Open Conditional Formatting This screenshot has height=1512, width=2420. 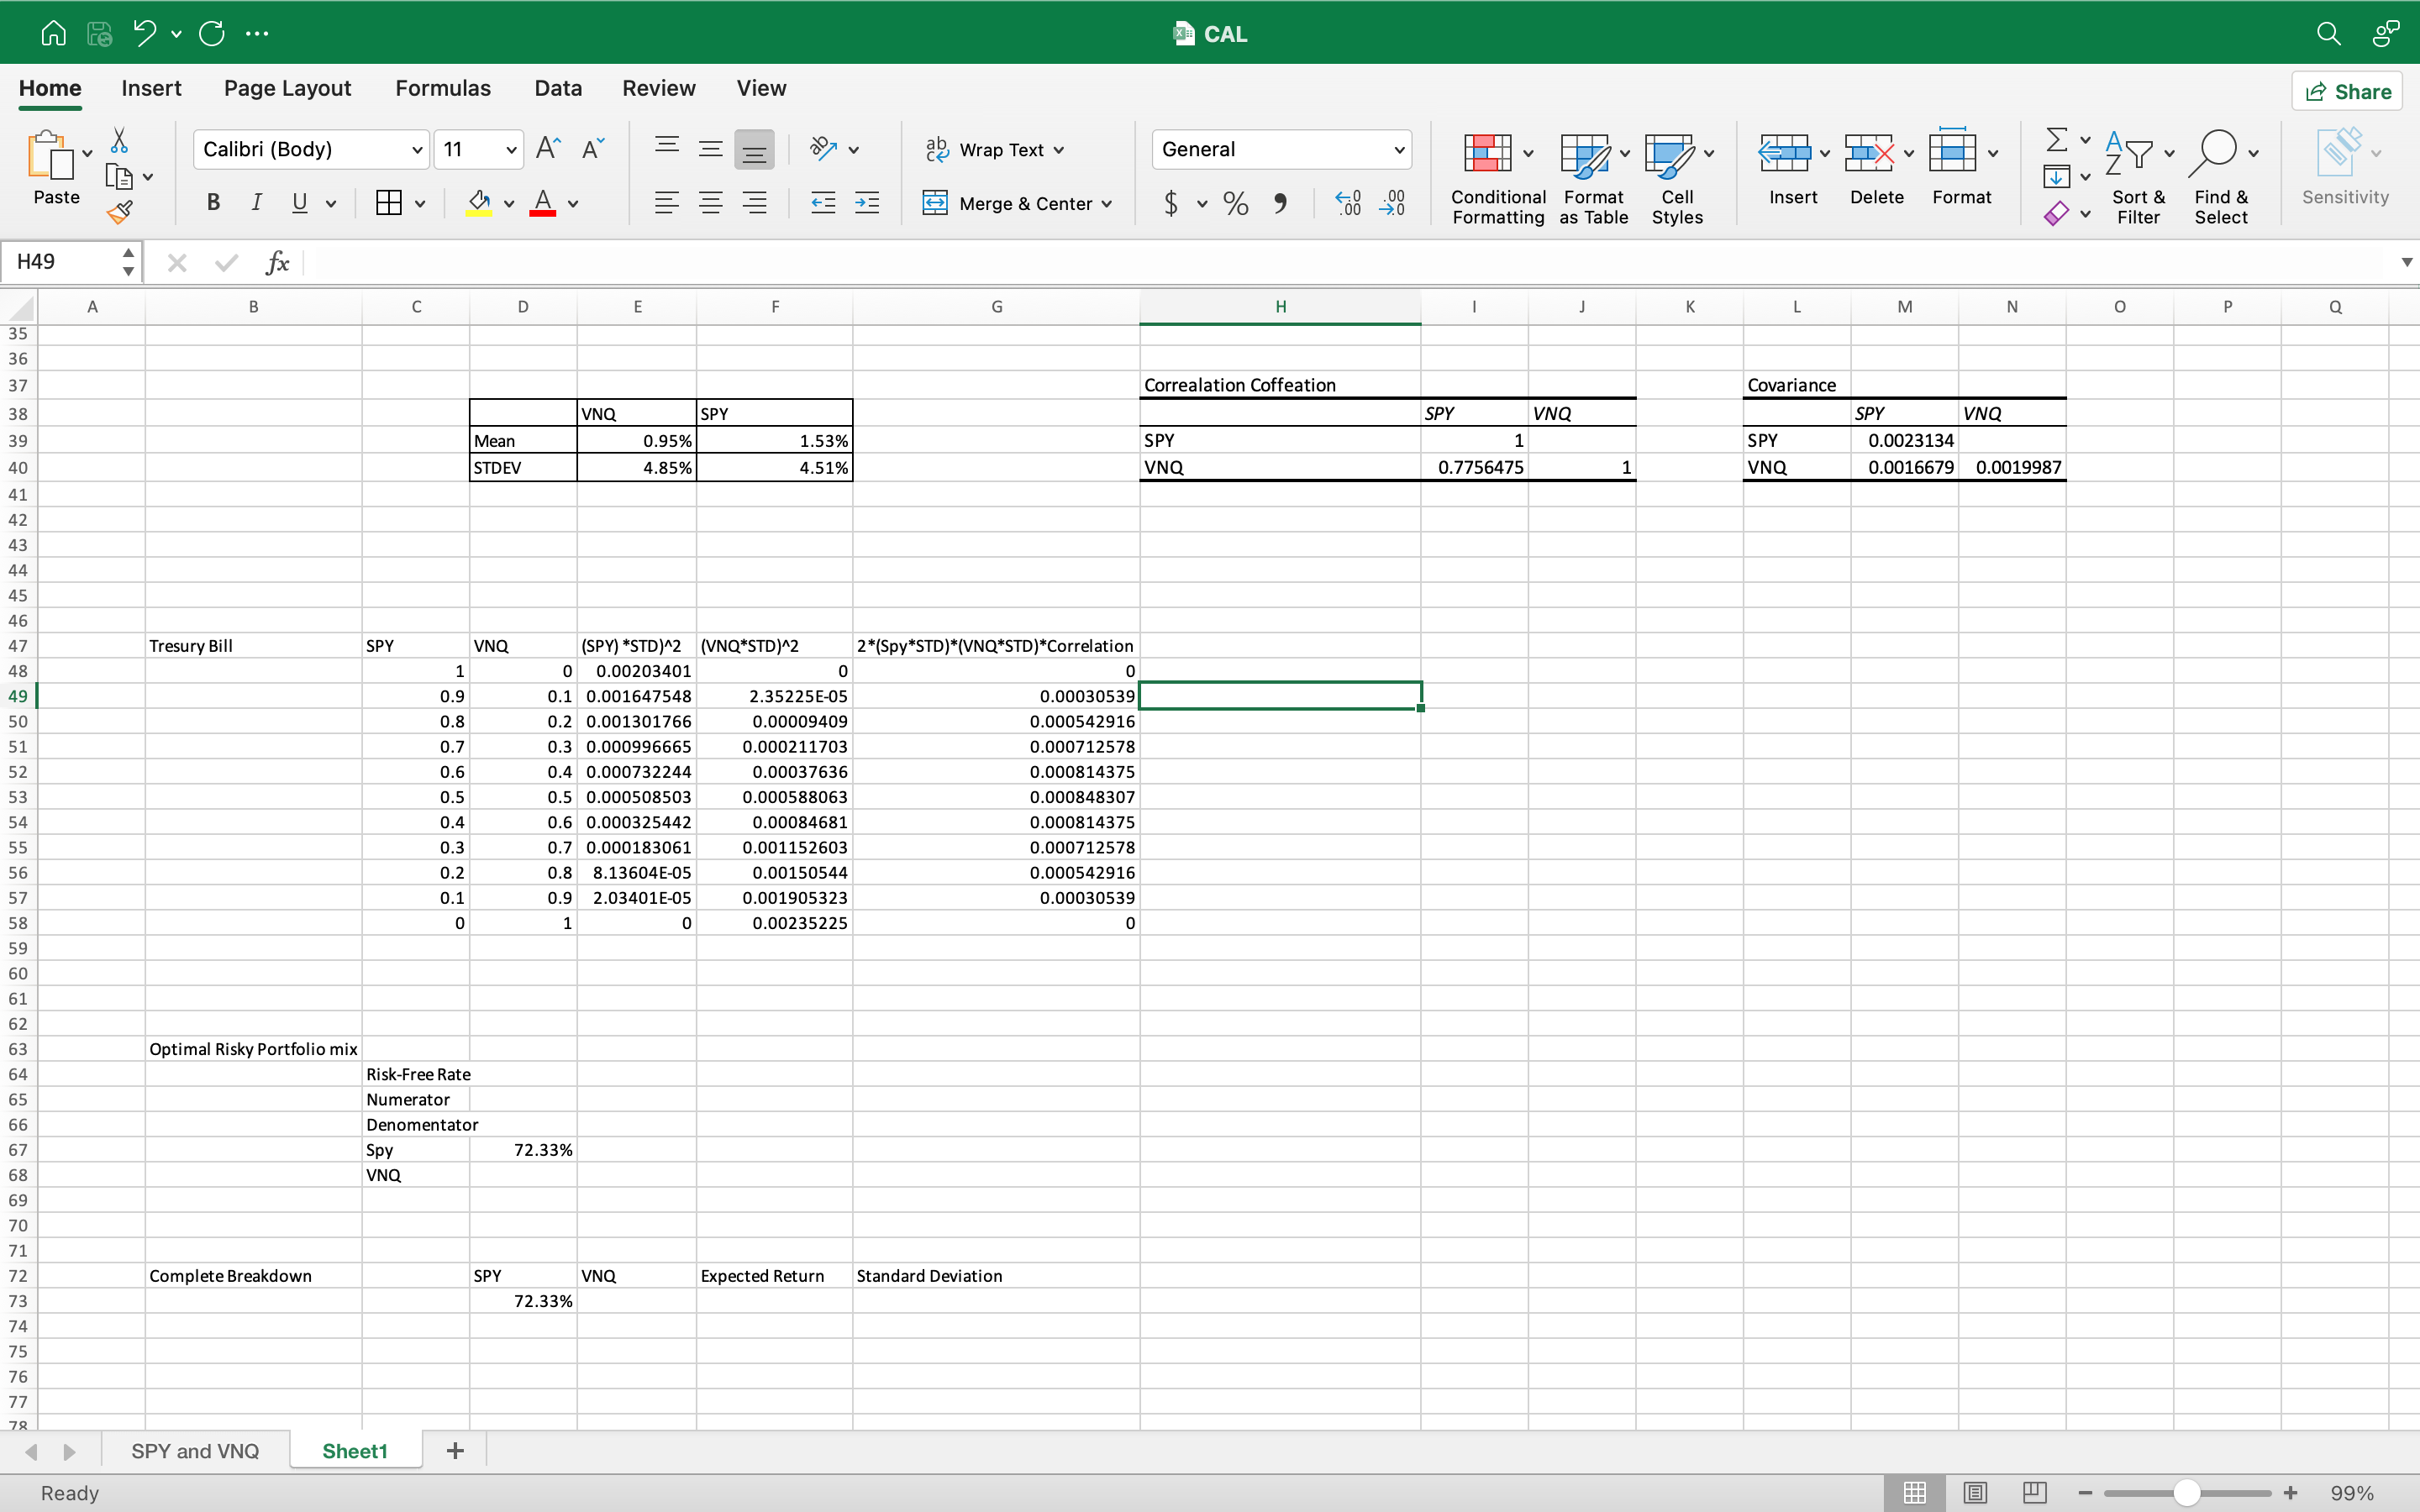coord(1497,178)
